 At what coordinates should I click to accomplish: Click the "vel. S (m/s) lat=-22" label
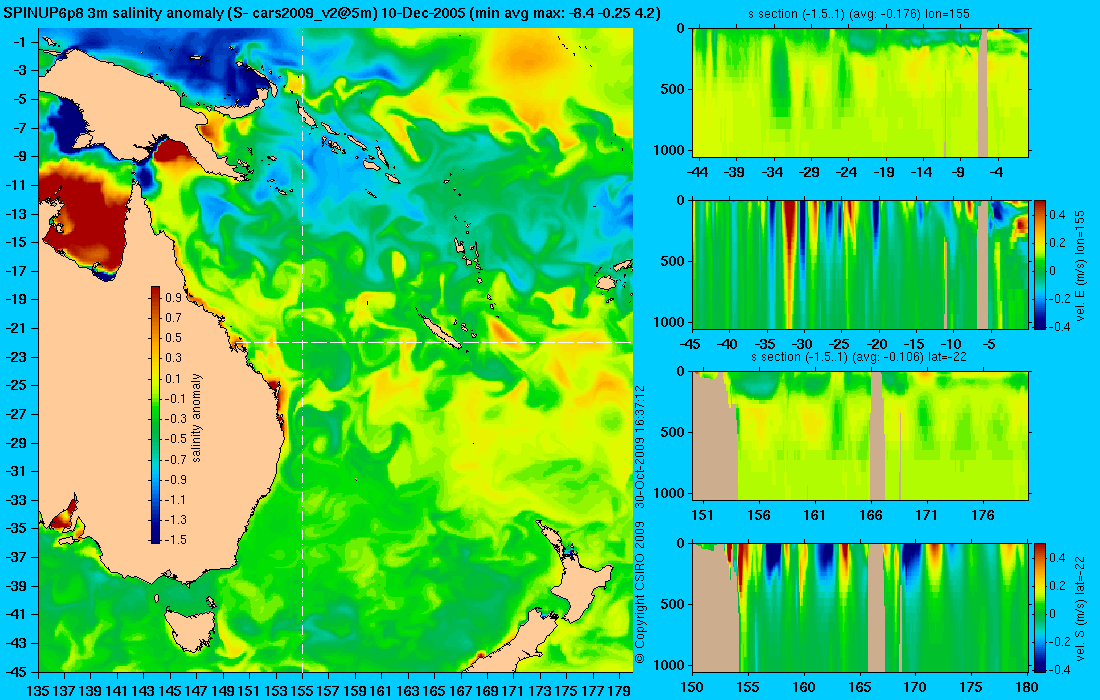(1080, 607)
